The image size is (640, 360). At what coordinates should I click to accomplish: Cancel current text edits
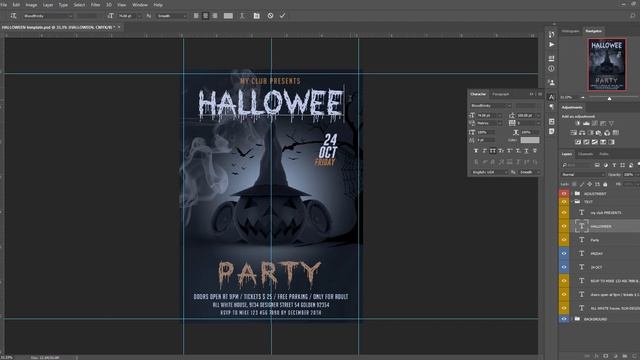pyautogui.click(x=270, y=16)
